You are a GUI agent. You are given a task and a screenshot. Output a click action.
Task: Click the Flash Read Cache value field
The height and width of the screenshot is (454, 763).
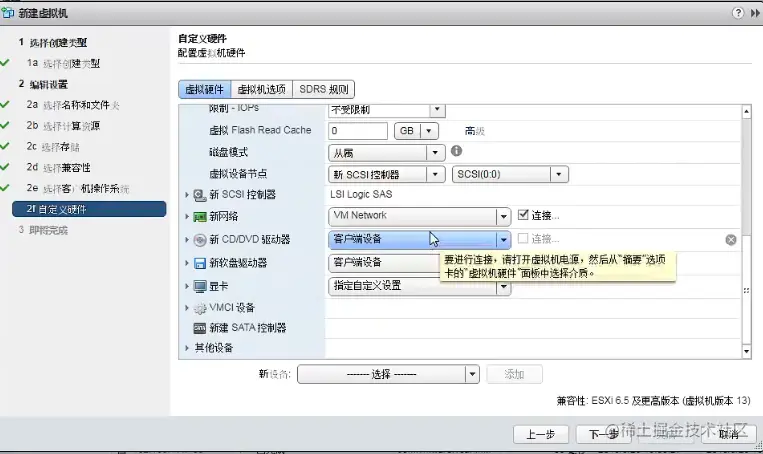pos(358,131)
